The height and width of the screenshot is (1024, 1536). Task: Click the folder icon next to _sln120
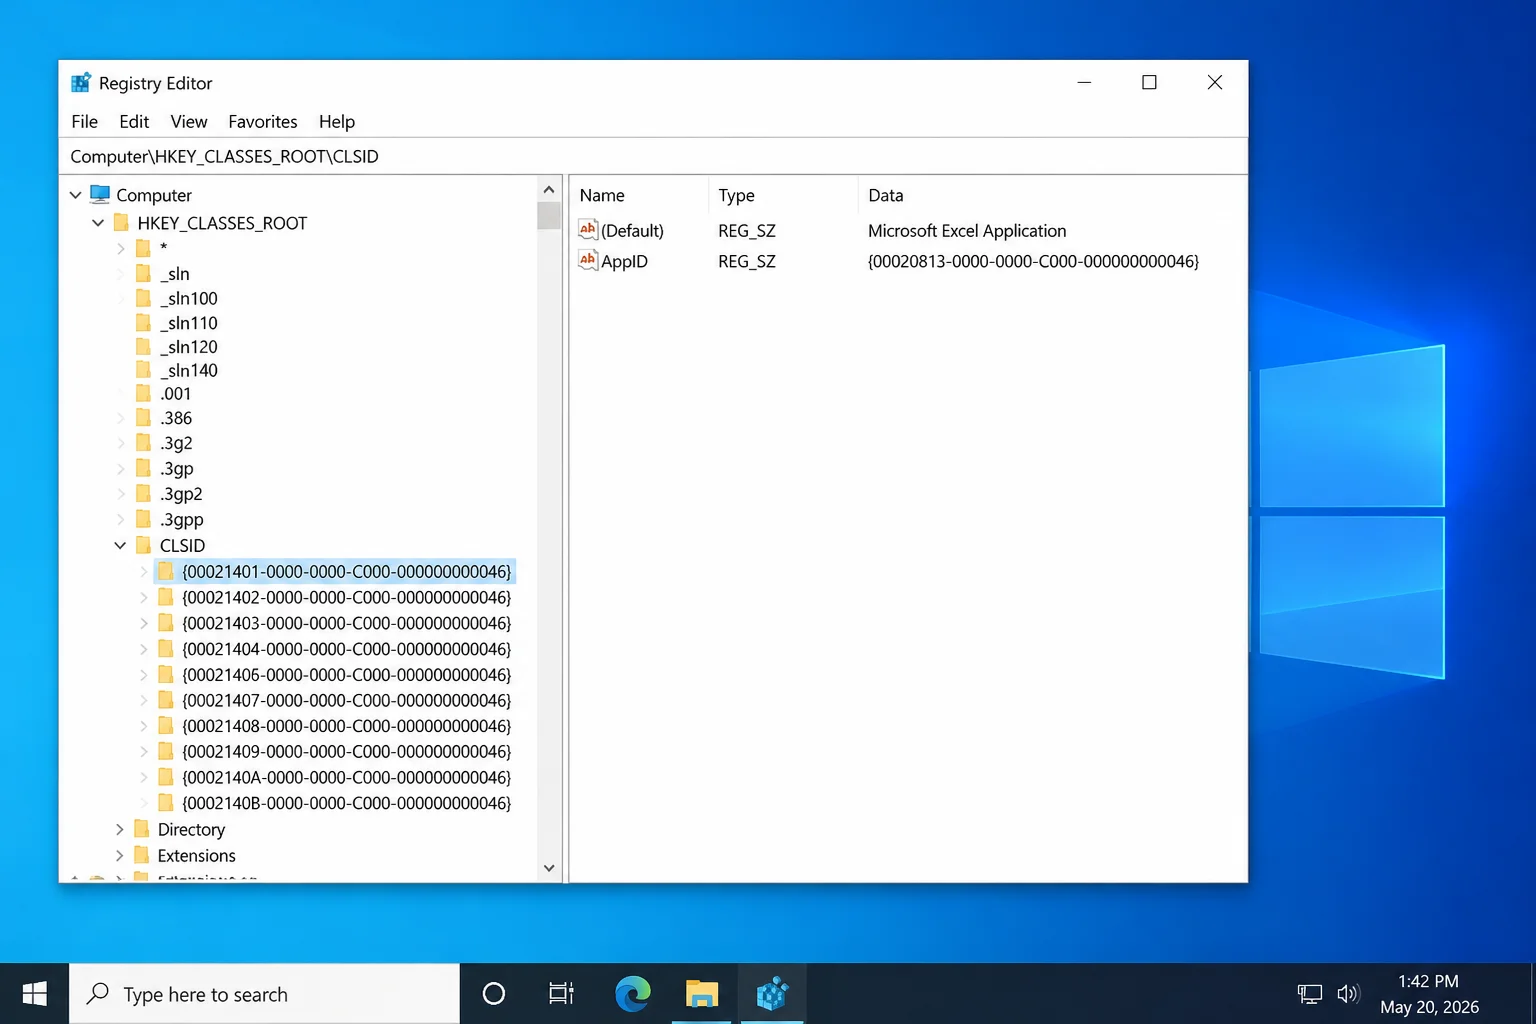point(143,346)
